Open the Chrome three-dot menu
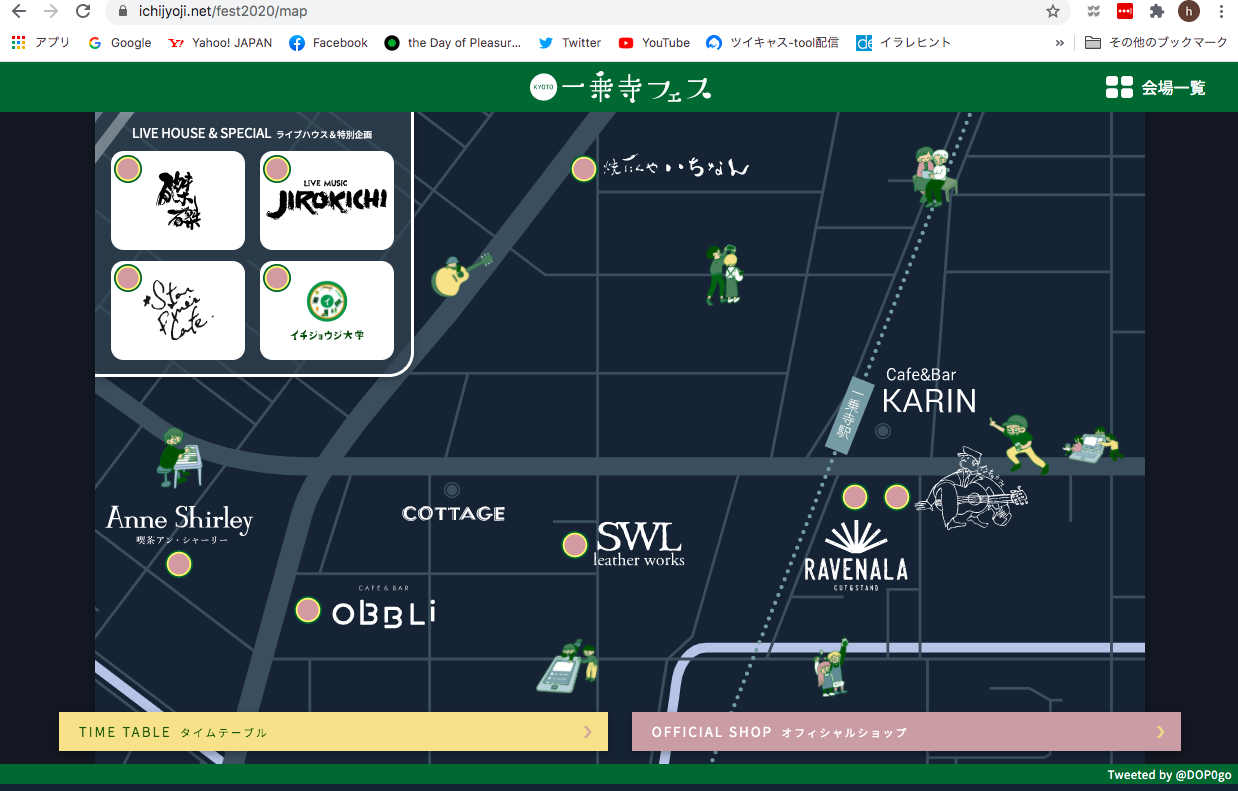 1221,11
